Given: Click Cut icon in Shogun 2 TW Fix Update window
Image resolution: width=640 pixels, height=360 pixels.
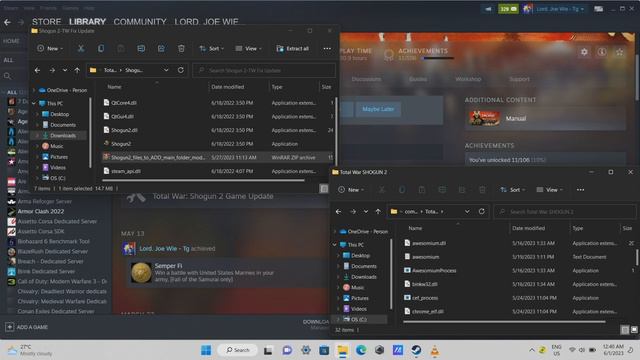Looking at the screenshot, I should (81, 49).
